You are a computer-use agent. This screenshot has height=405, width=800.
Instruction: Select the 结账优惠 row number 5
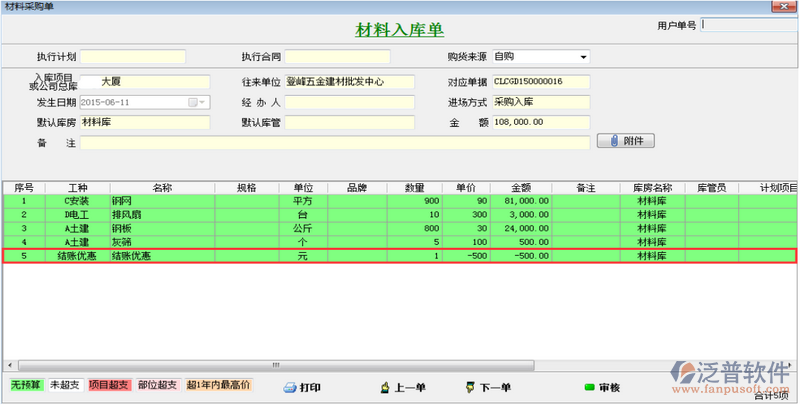24,256
